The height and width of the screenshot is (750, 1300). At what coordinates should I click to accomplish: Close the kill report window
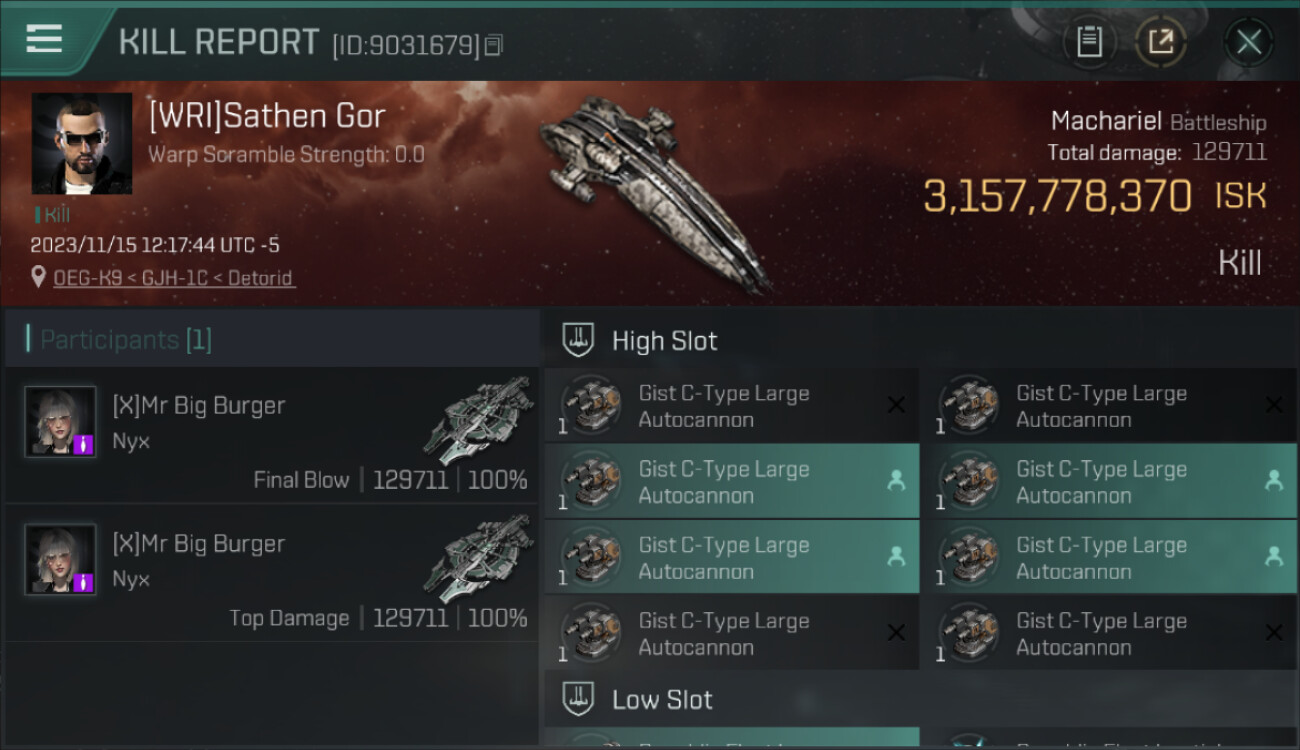[x=1248, y=42]
